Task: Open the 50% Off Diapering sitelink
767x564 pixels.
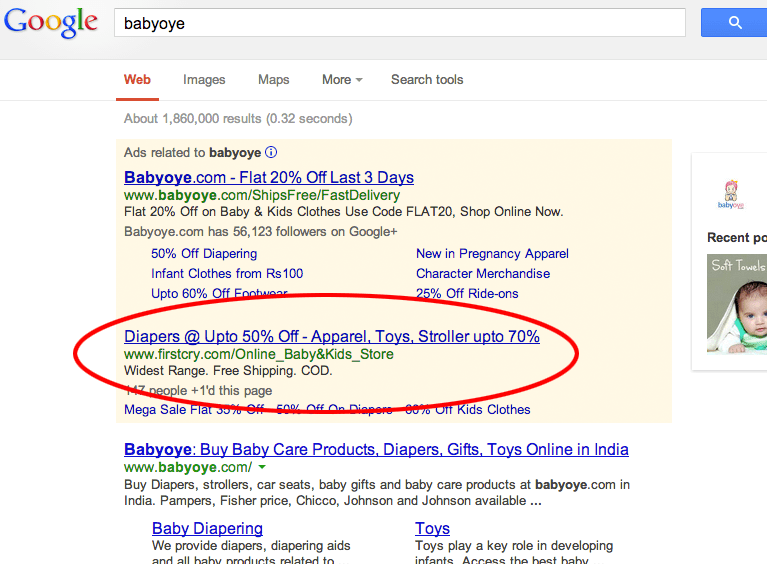Action: tap(204, 253)
